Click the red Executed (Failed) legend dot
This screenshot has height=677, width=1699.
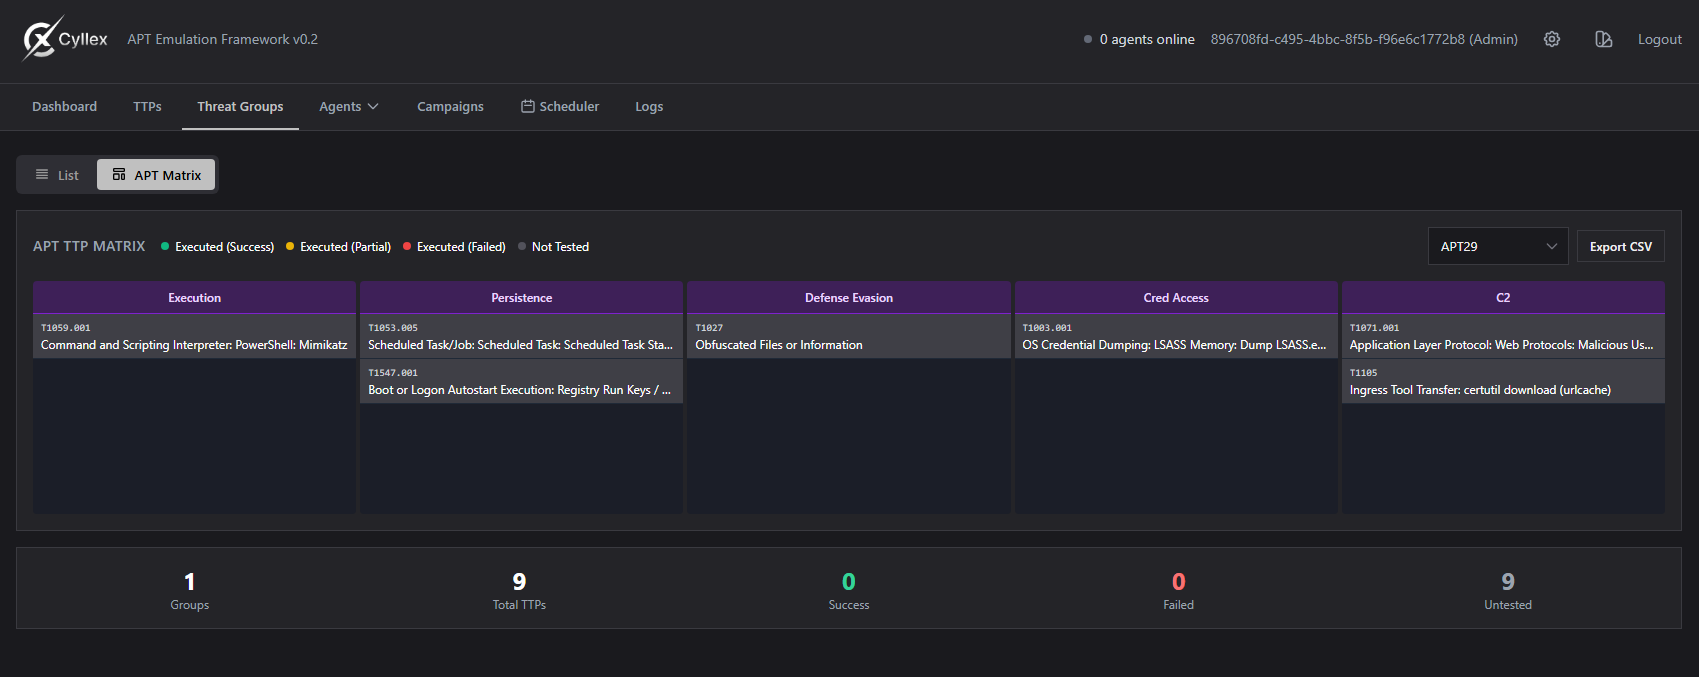click(x=407, y=247)
